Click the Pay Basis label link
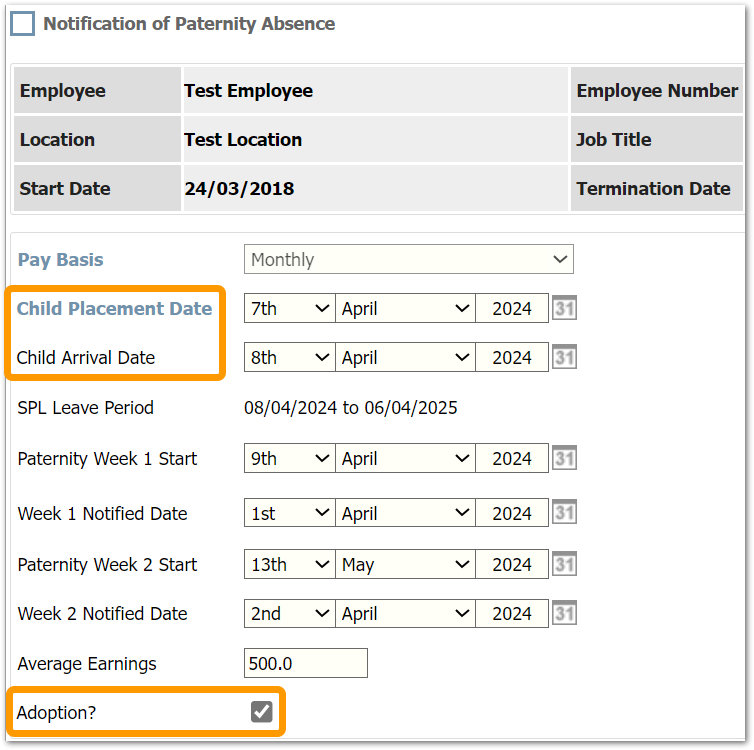The image size is (754, 750). point(60,260)
